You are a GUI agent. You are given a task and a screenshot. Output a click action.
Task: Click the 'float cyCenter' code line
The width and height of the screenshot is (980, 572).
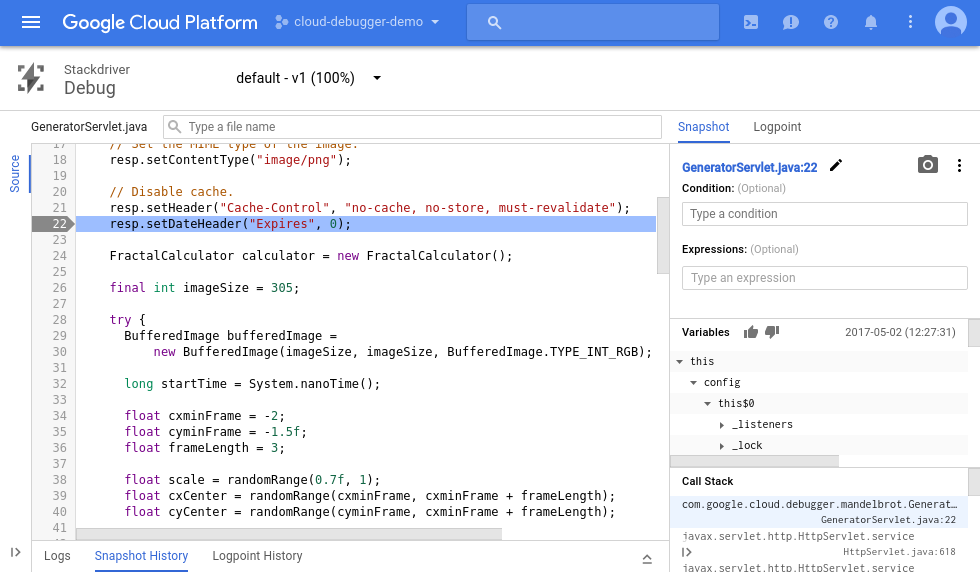pyautogui.click(x=369, y=512)
